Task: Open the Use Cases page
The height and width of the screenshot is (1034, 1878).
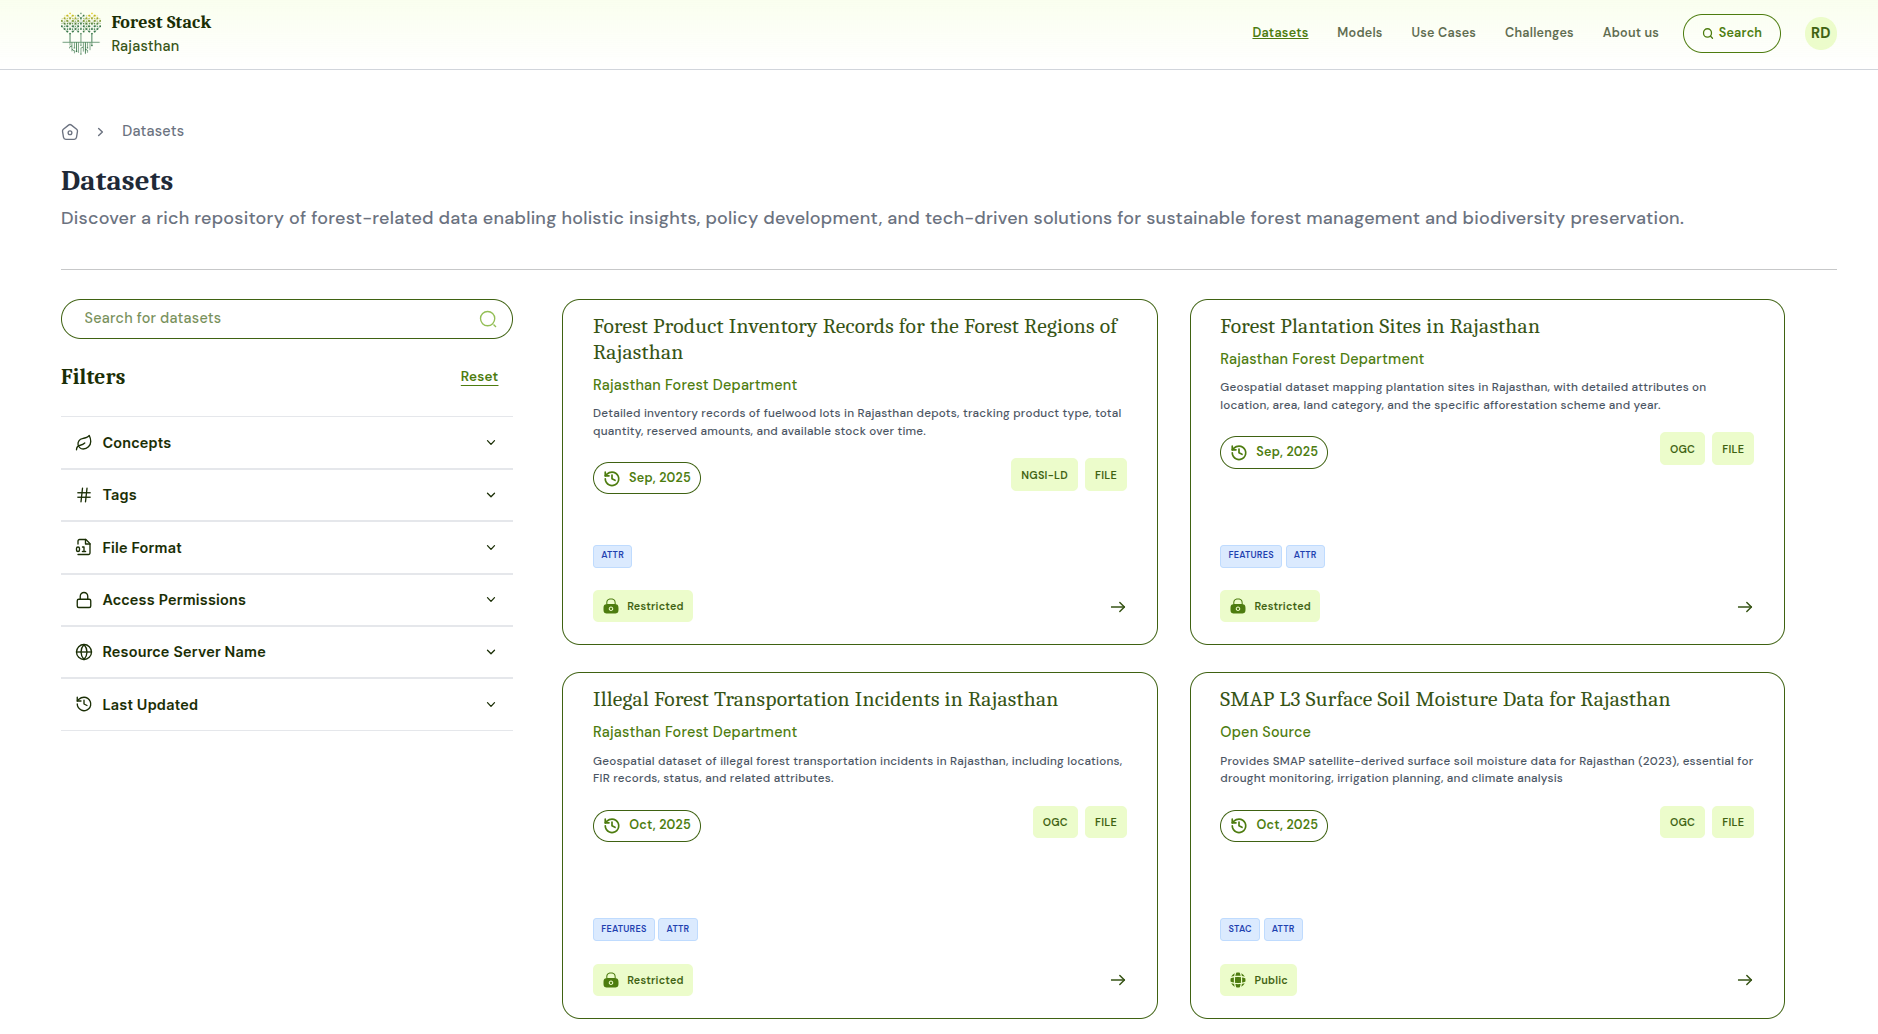Action: 1443,33
